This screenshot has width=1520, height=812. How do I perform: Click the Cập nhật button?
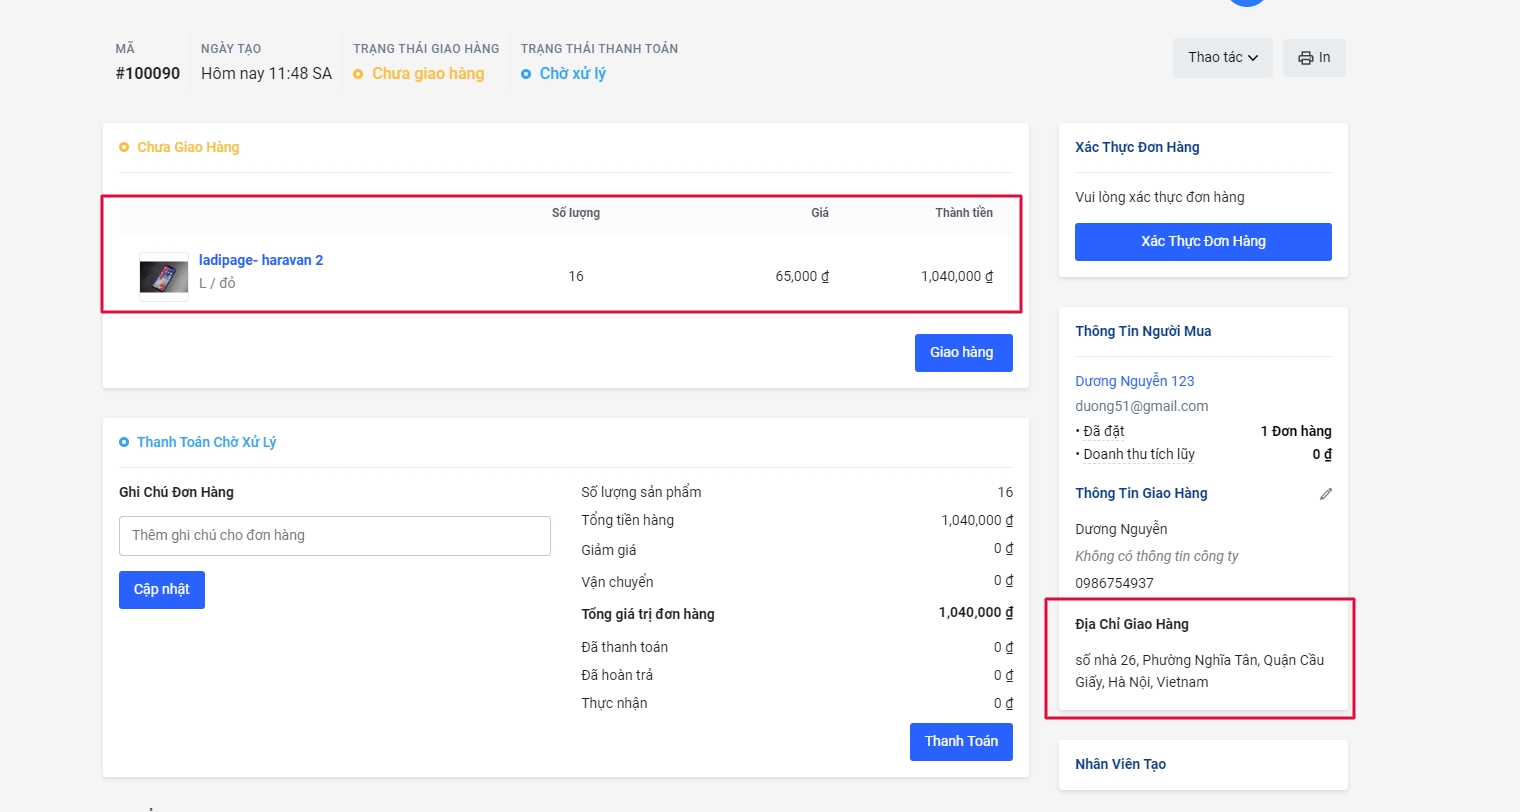(162, 590)
